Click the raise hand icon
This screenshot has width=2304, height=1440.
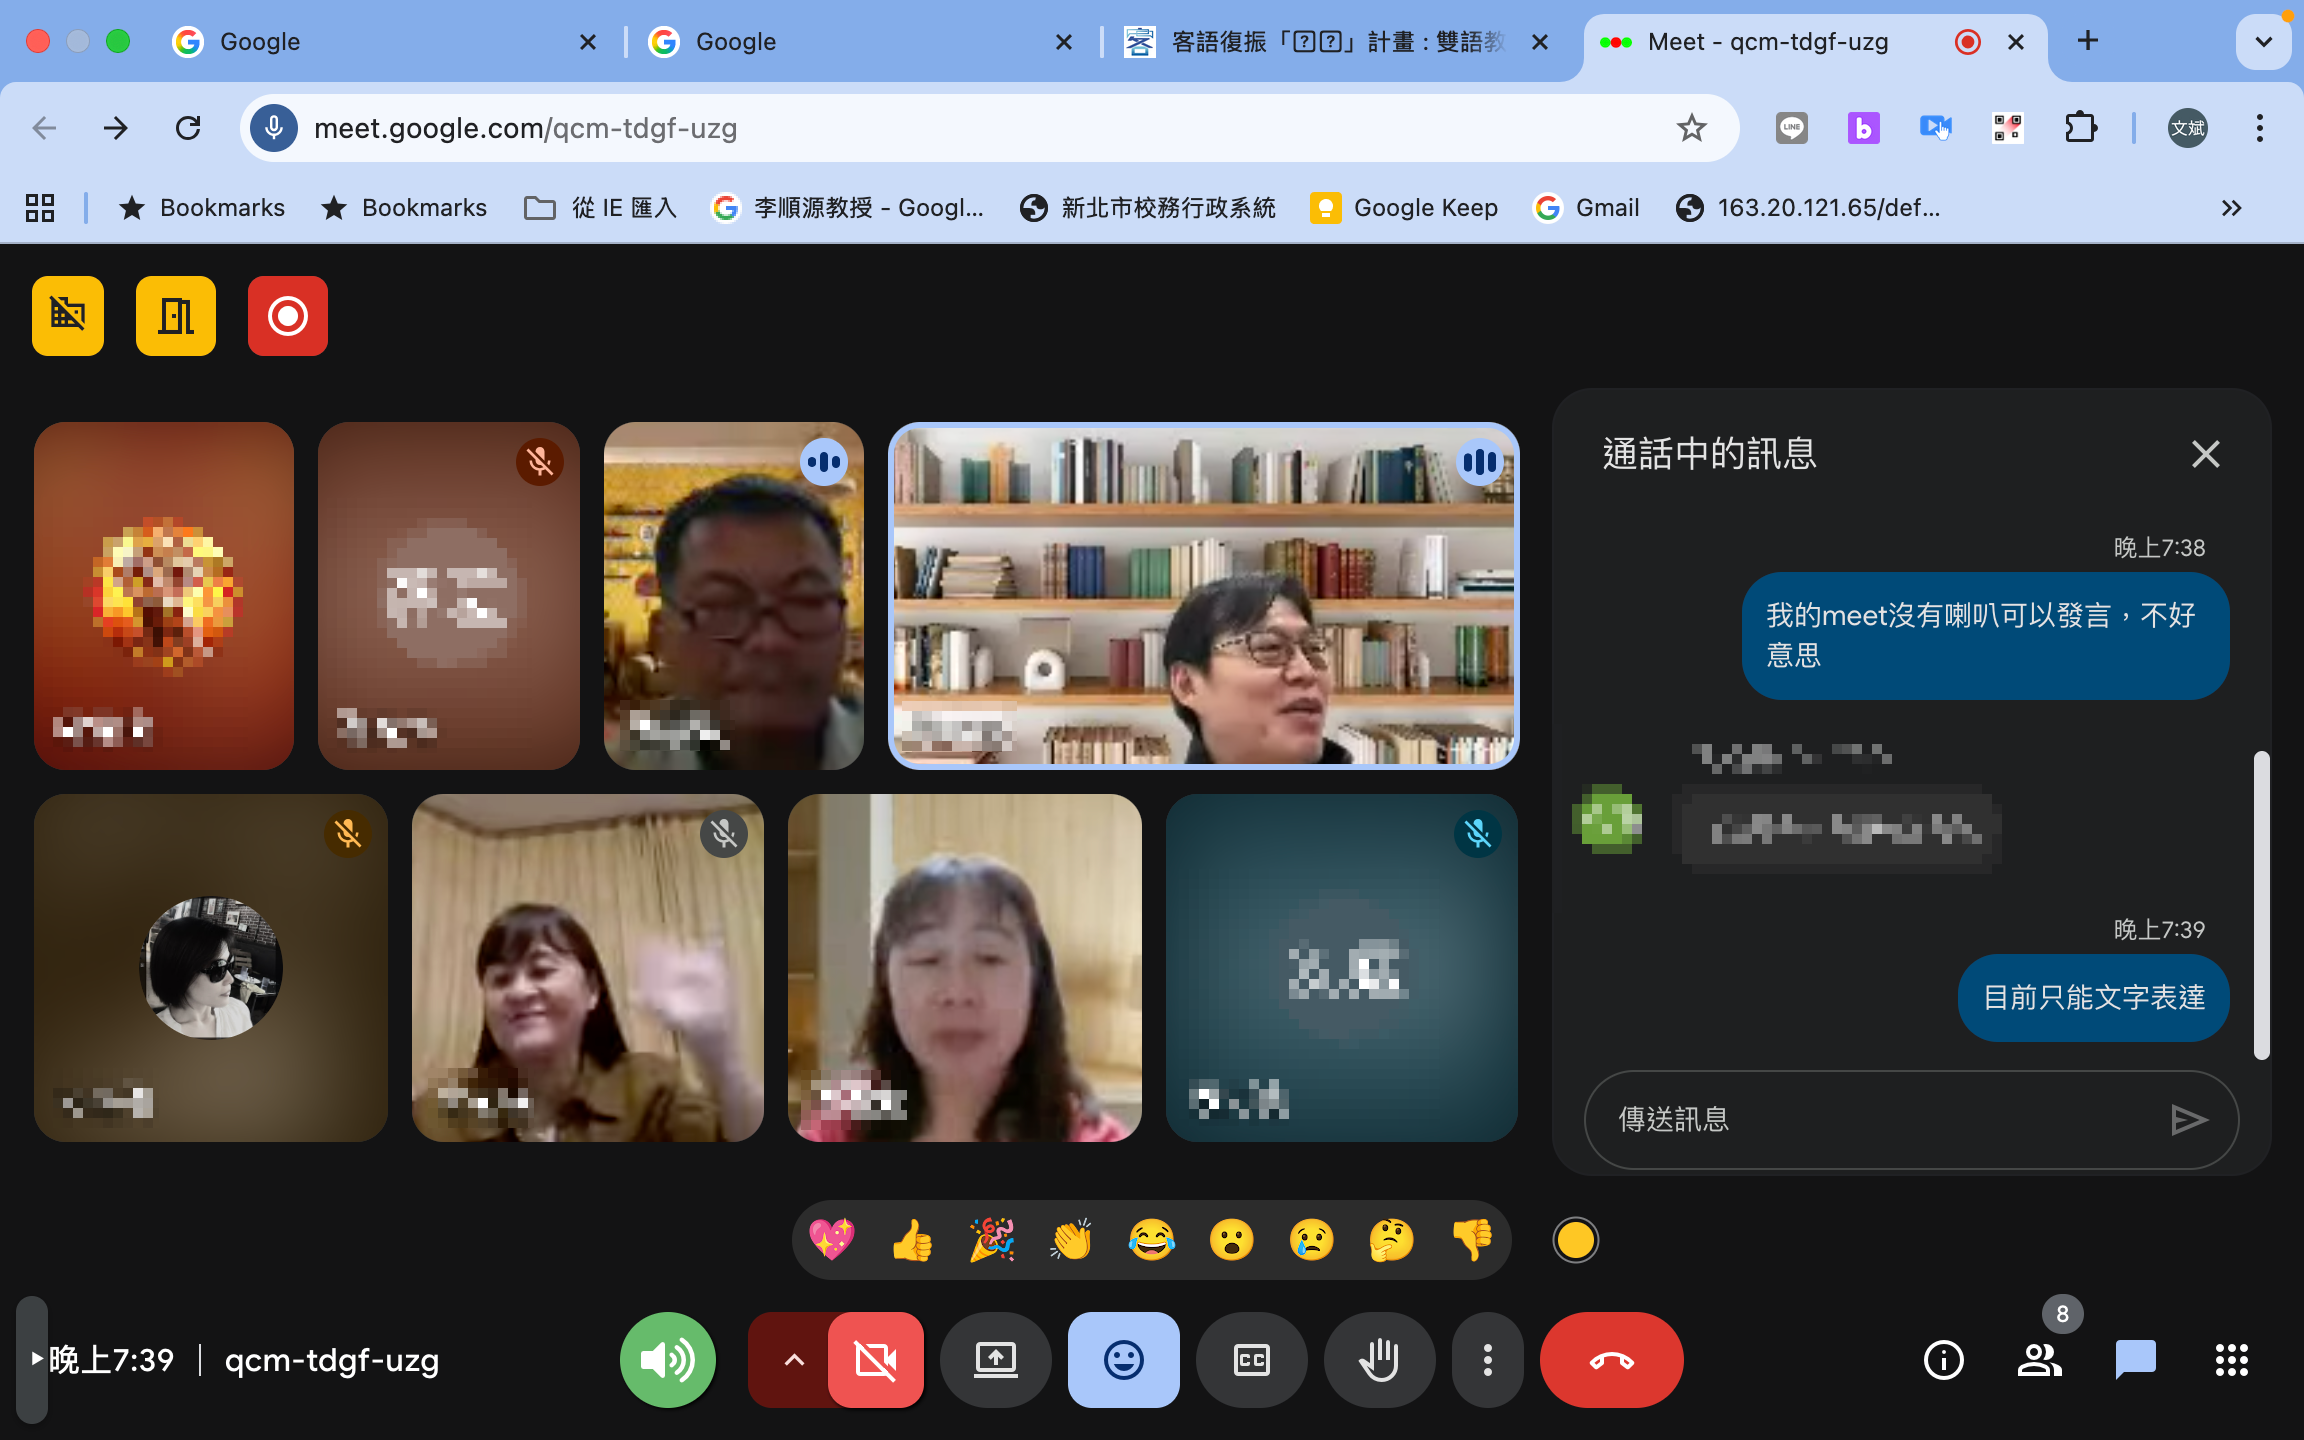pyautogui.click(x=1379, y=1360)
